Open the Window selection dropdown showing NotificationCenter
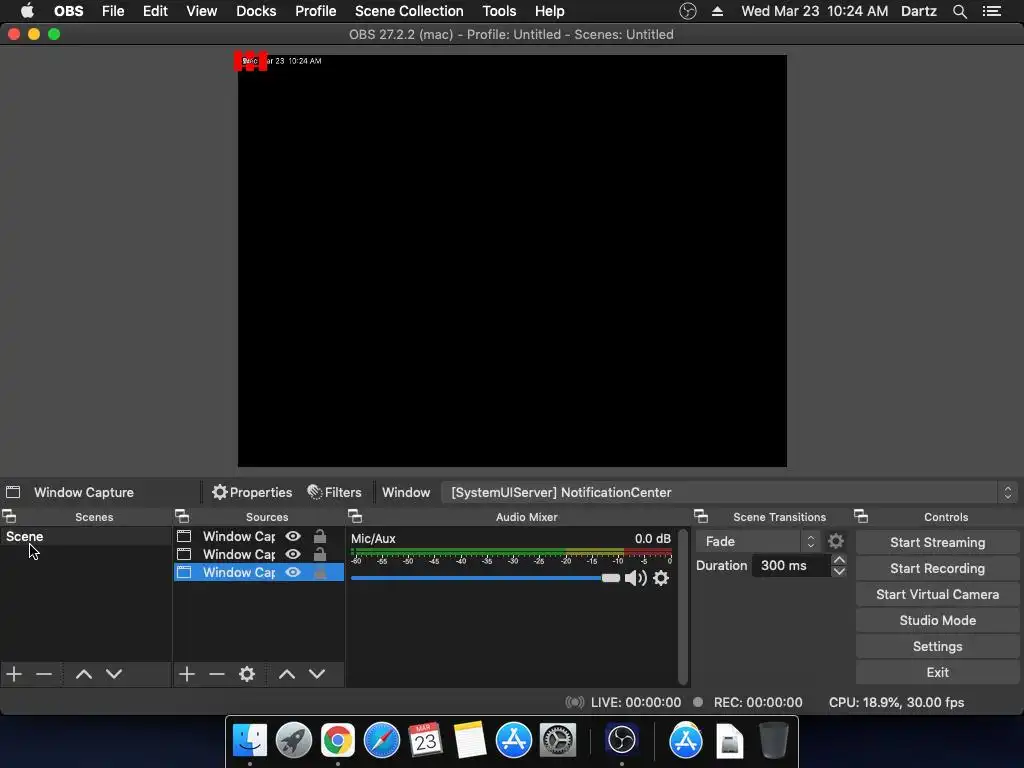1024x768 pixels. coord(729,492)
